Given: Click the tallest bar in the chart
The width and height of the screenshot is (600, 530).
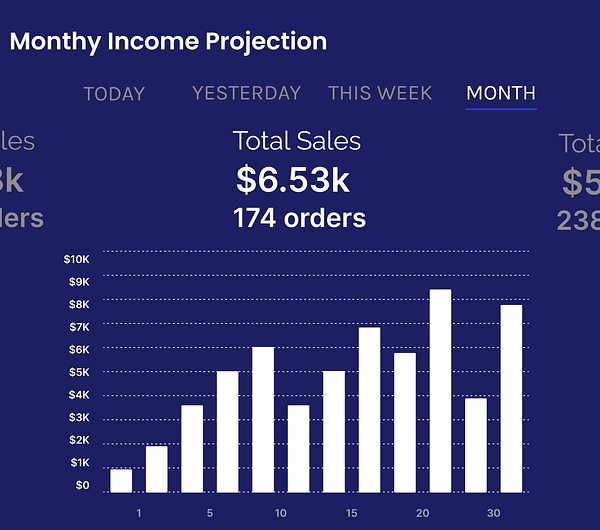Looking at the screenshot, I should (x=440, y=391).
